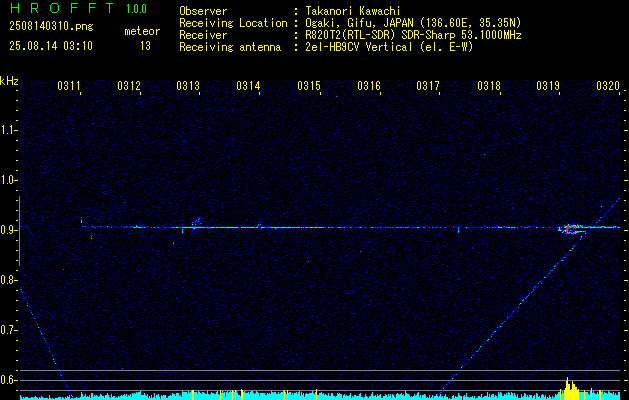The image size is (629, 400).
Task: Click the observer name Takanori Kawachi
Action: 353,11
